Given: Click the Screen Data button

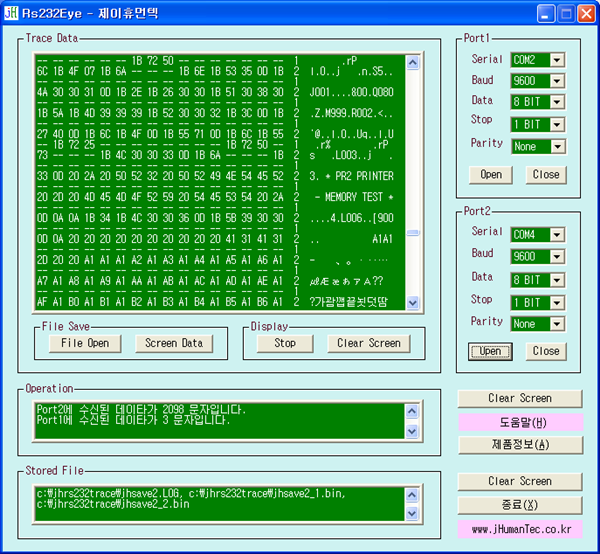Looking at the screenshot, I should (174, 343).
